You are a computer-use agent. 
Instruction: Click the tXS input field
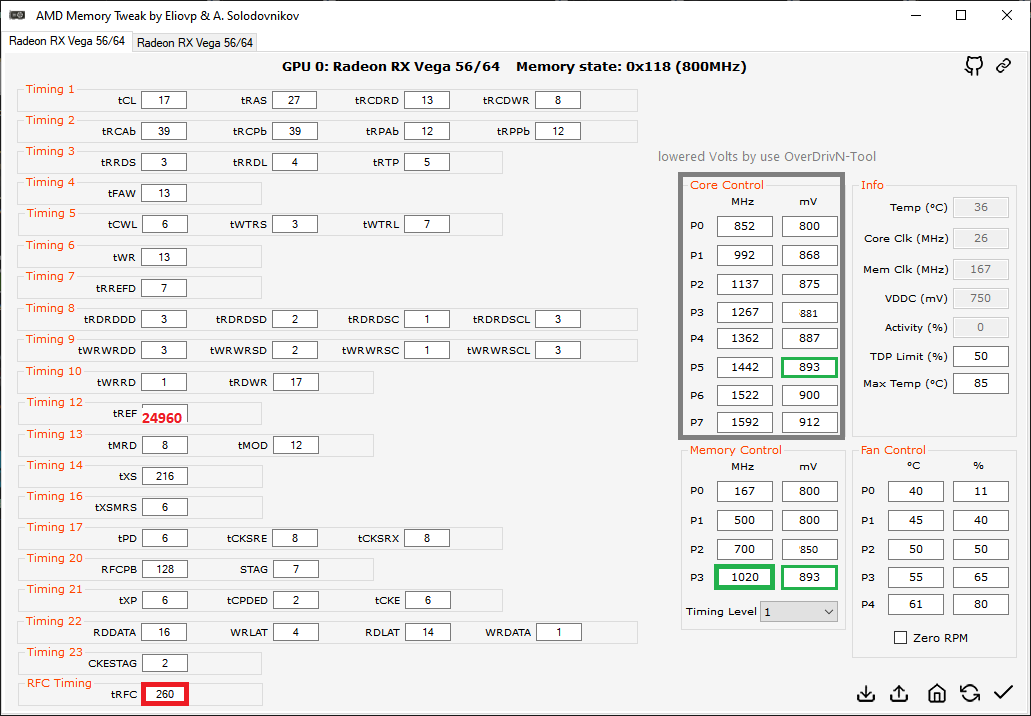pyautogui.click(x=164, y=476)
